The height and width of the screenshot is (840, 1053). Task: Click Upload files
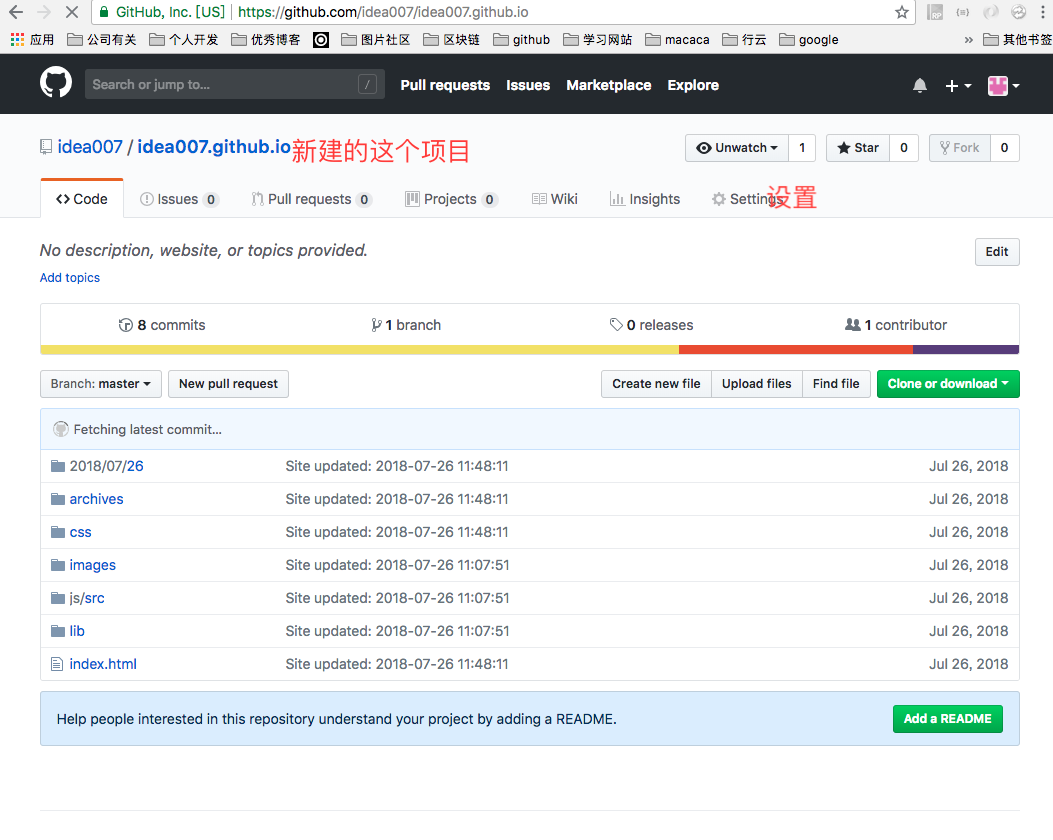coord(757,384)
